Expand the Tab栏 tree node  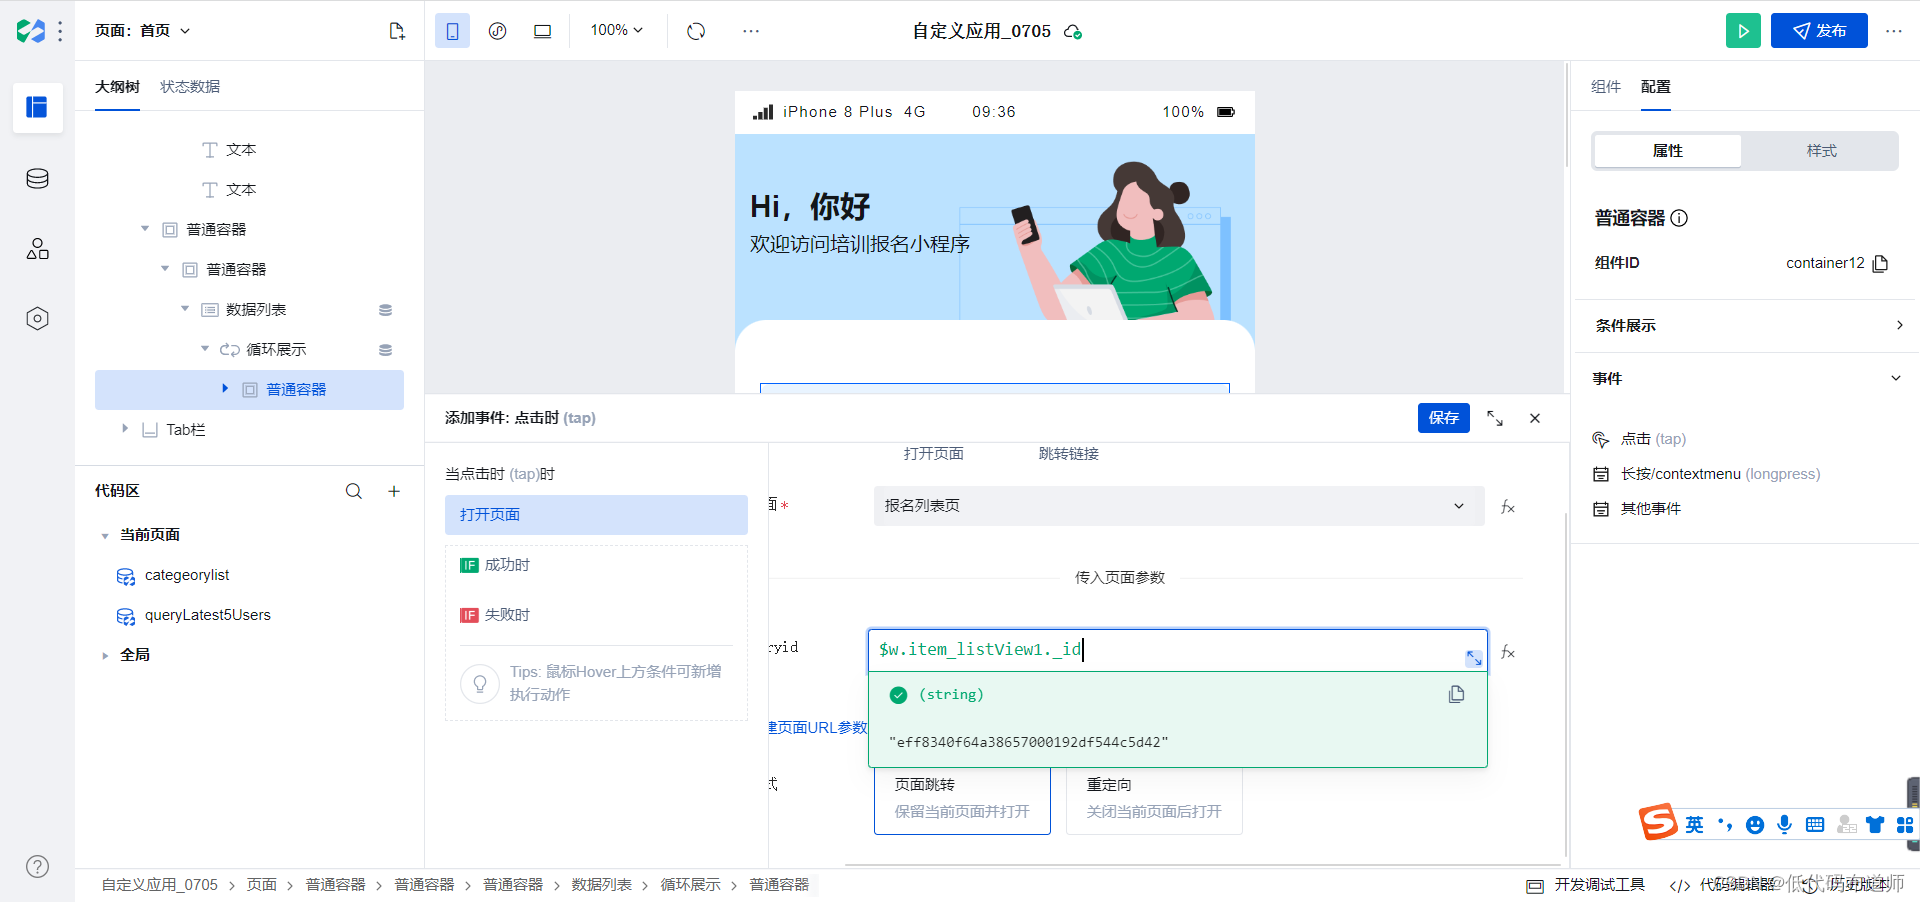[125, 428]
